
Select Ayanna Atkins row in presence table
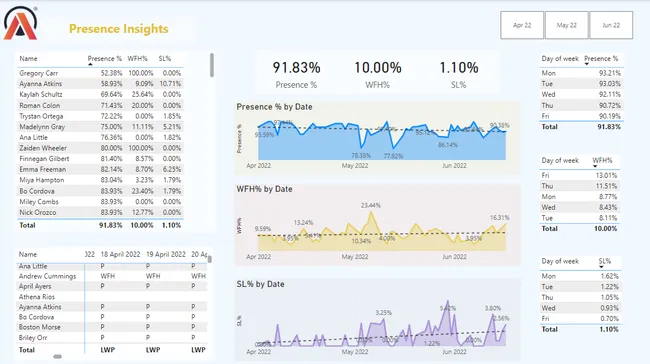100,84
